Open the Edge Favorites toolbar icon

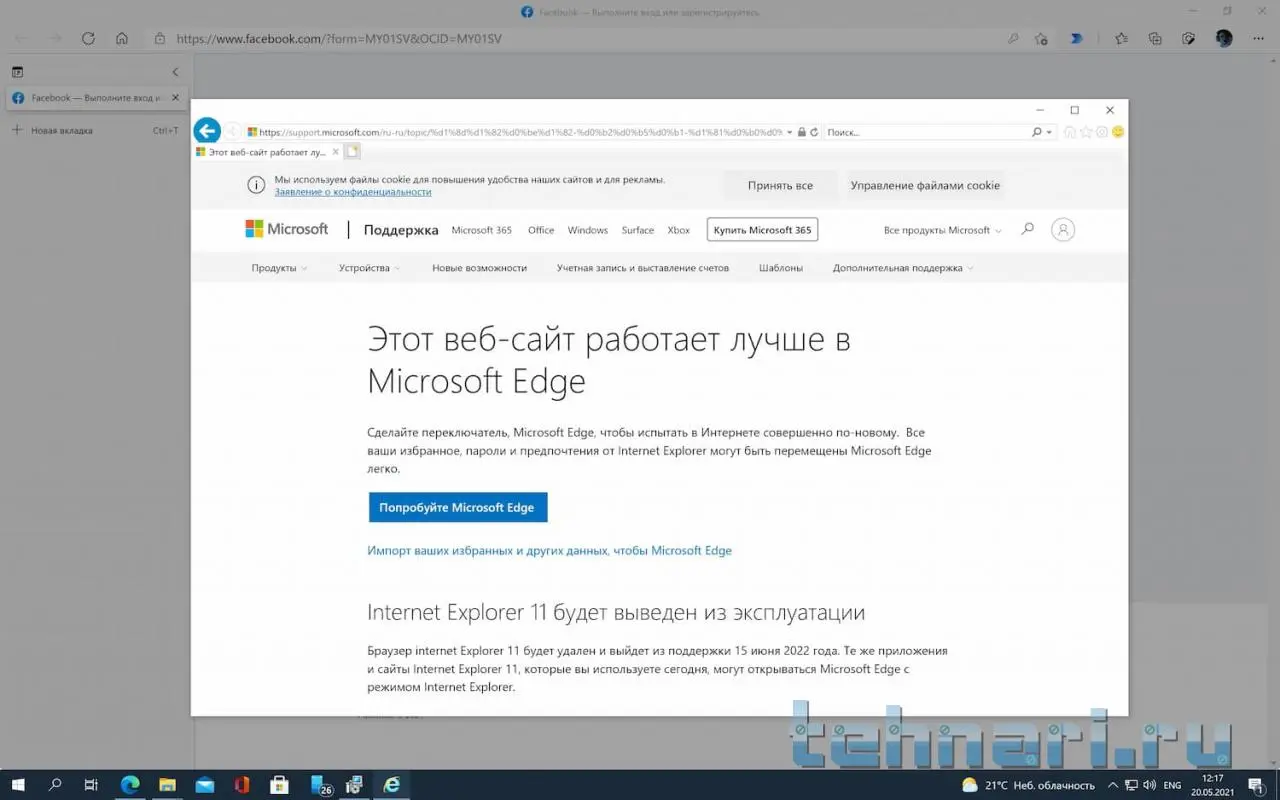coord(1121,39)
